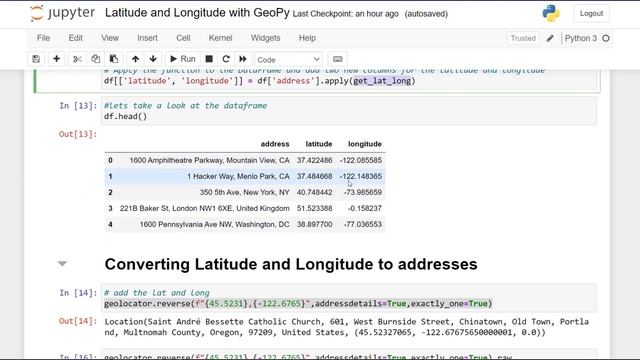Click the Out[13] output prompt
The image size is (640, 360).
tap(78, 134)
